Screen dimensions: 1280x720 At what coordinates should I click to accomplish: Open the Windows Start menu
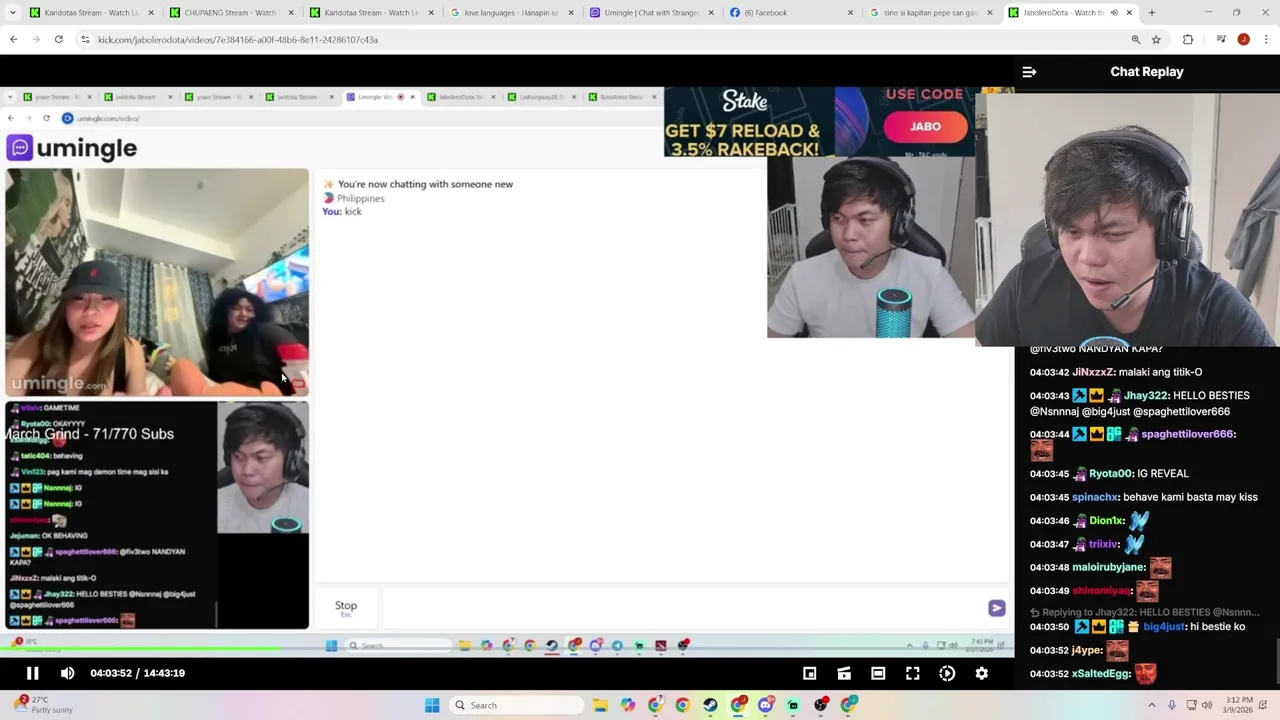coord(432,705)
